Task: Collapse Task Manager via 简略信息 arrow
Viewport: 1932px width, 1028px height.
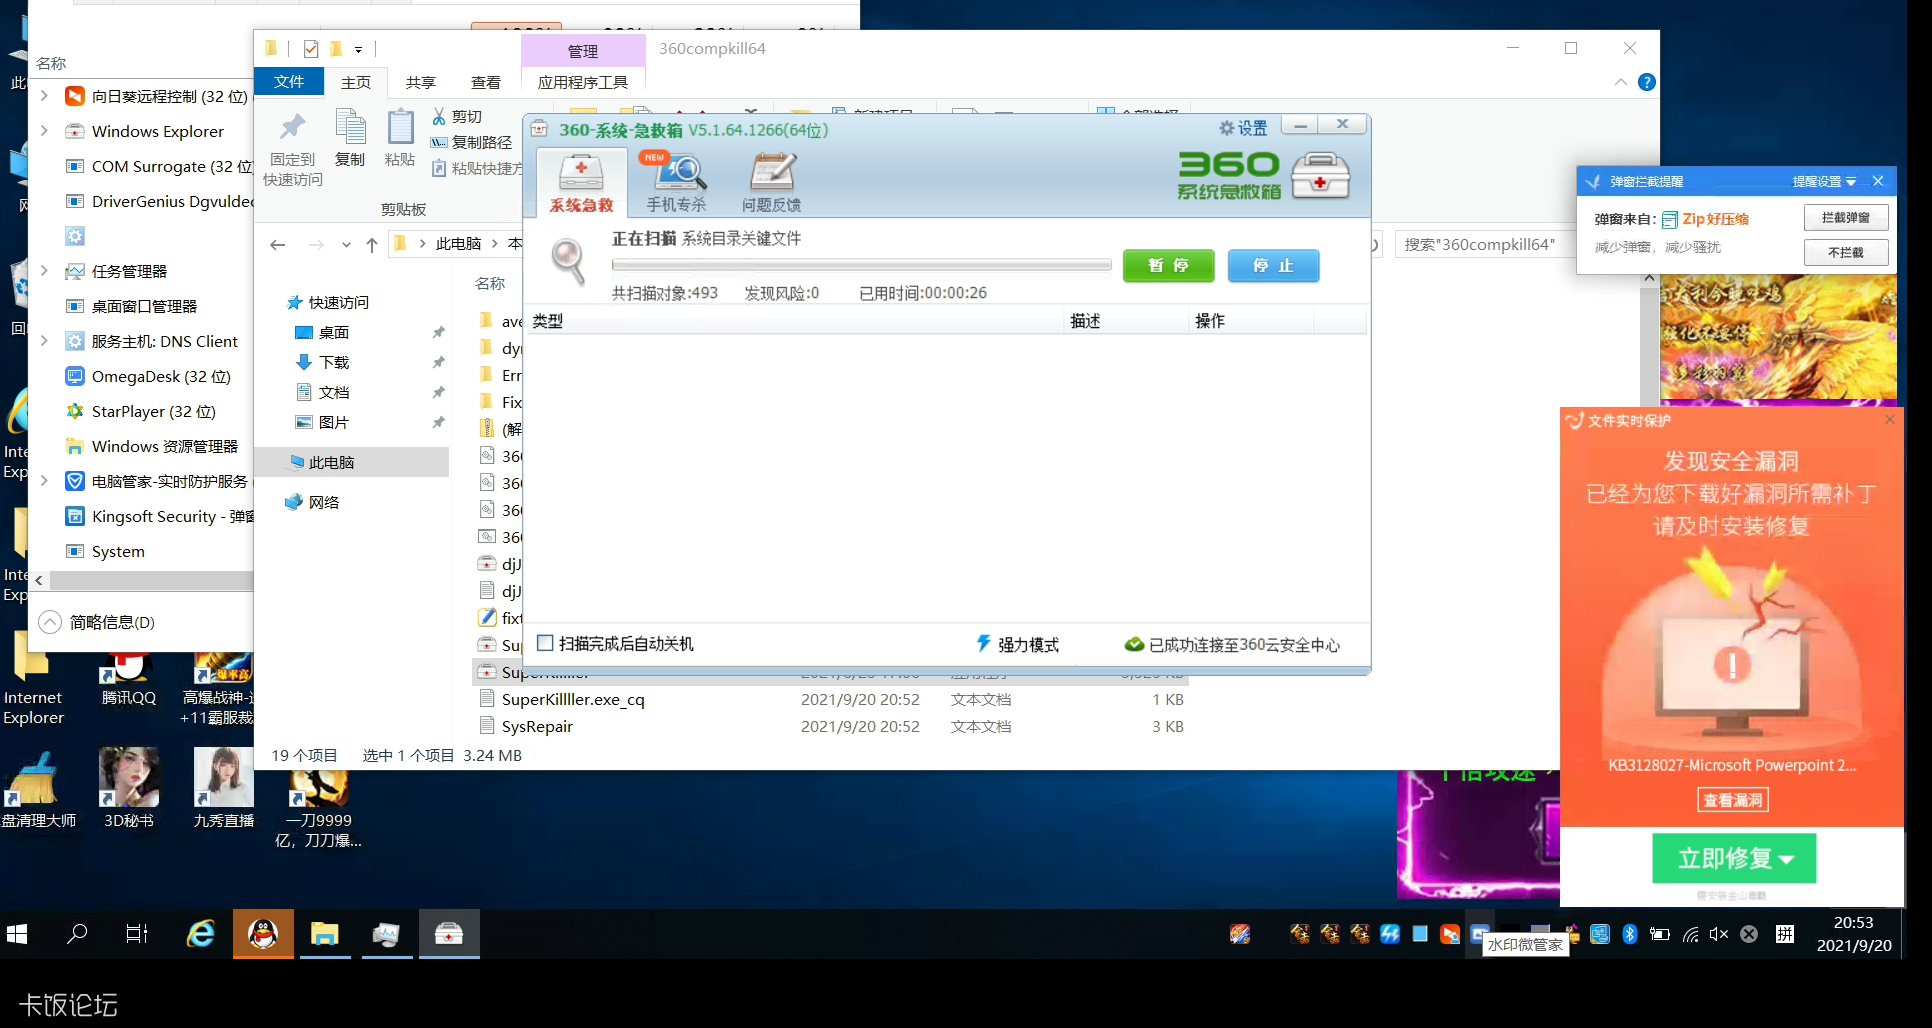Action: coord(50,622)
